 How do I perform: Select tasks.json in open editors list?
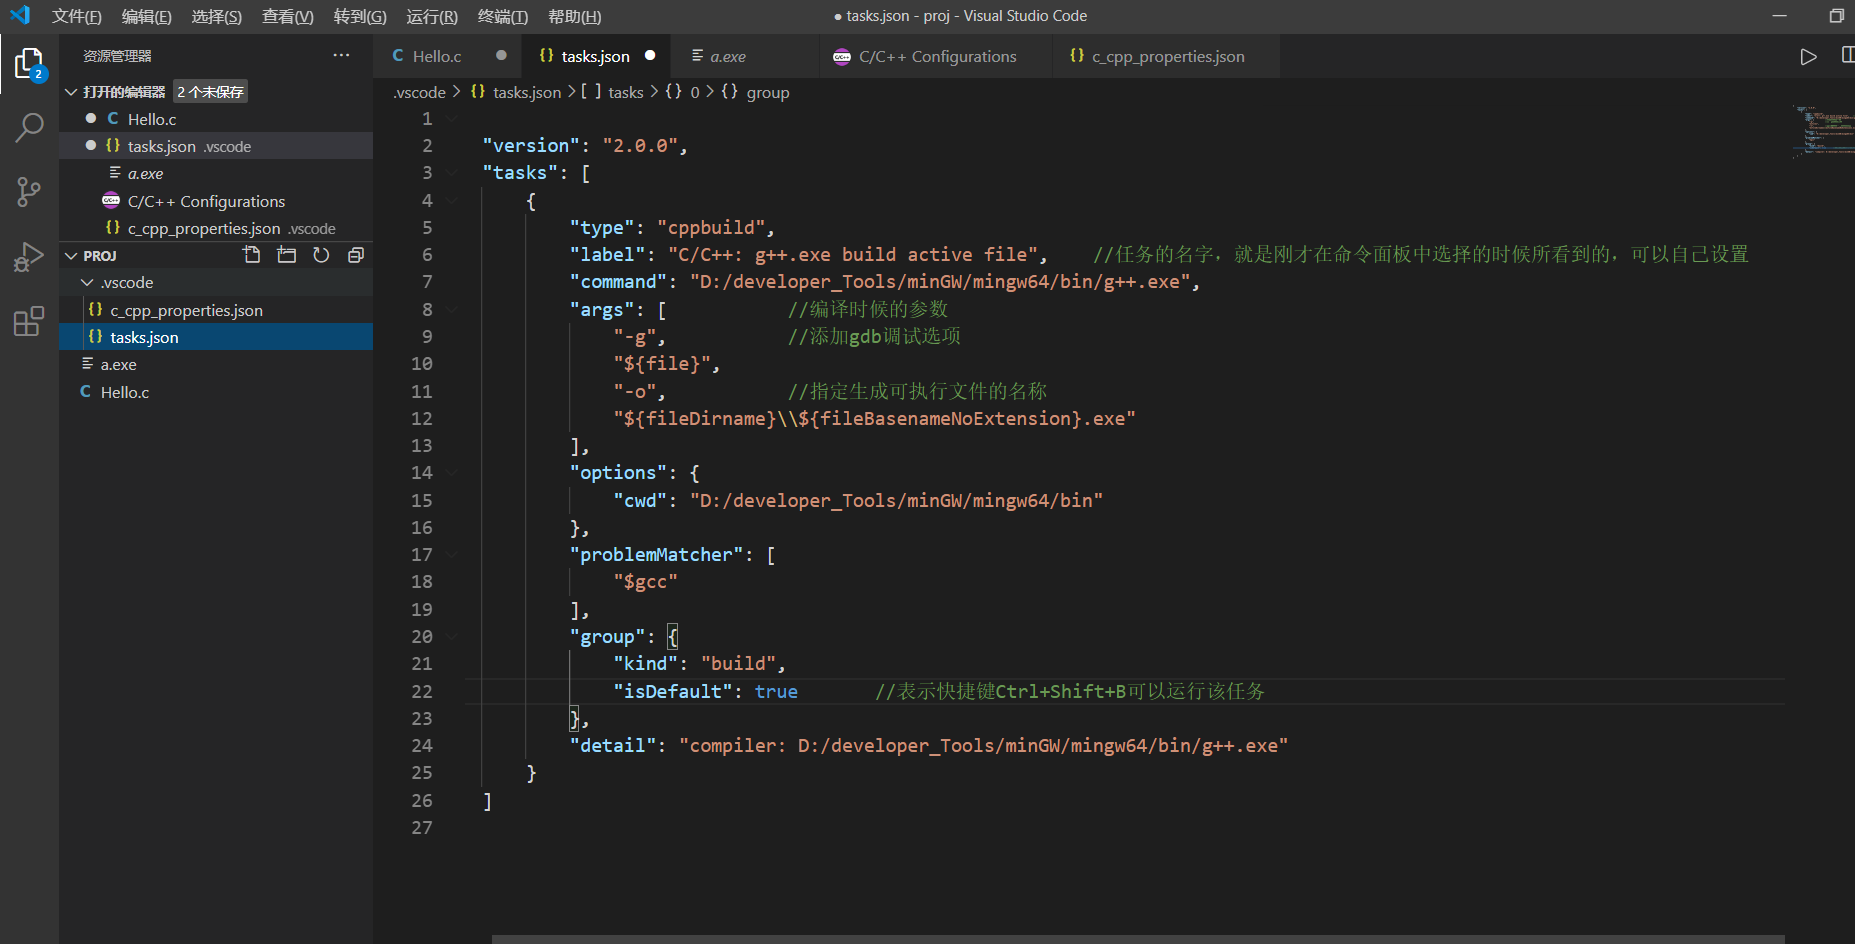coord(216,146)
